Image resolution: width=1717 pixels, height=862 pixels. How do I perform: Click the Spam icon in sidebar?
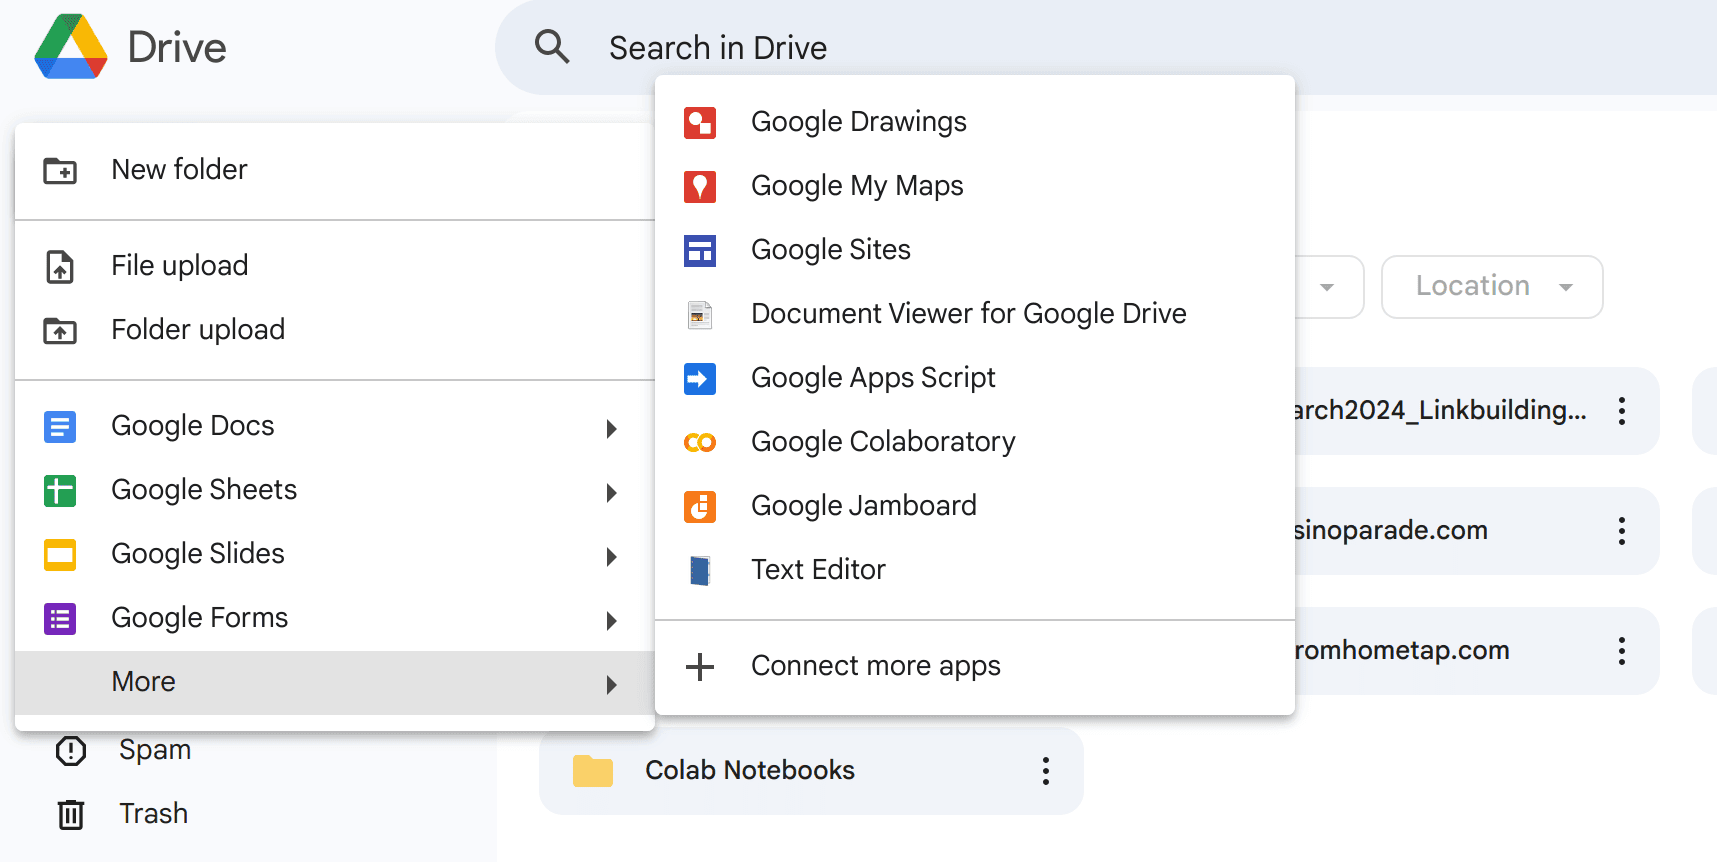click(x=71, y=750)
